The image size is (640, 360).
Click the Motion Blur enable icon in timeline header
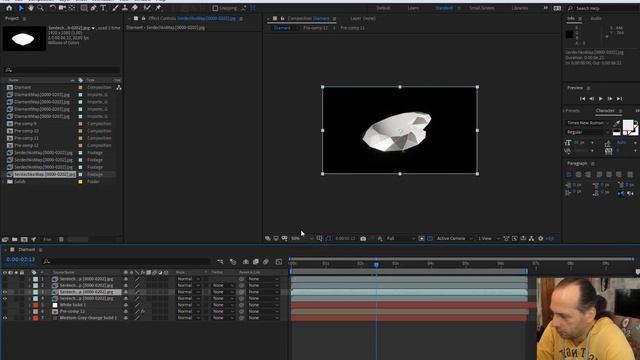[x=266, y=262]
